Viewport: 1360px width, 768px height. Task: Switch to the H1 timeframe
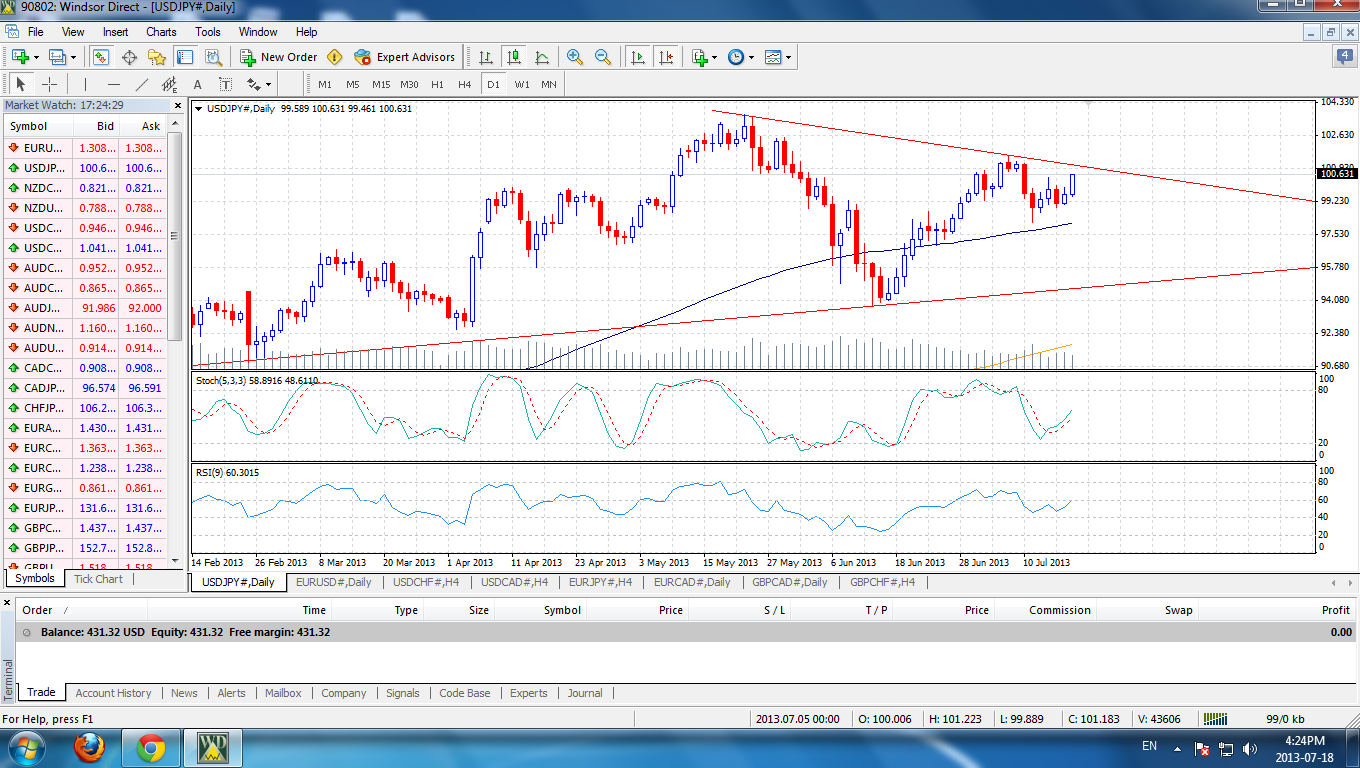coord(437,84)
